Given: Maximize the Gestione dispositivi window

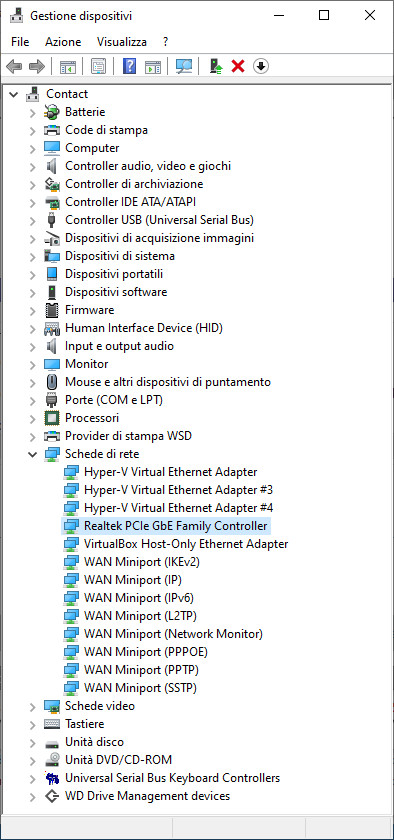Looking at the screenshot, I should coord(324,16).
